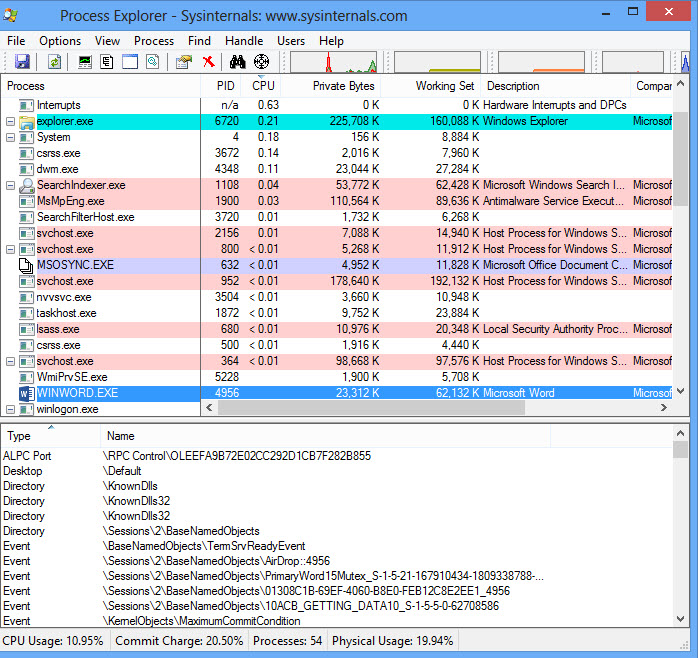Click the Word icon beside WINWORD.EXE
Viewport: 698px width, 658px height.
coord(27,394)
